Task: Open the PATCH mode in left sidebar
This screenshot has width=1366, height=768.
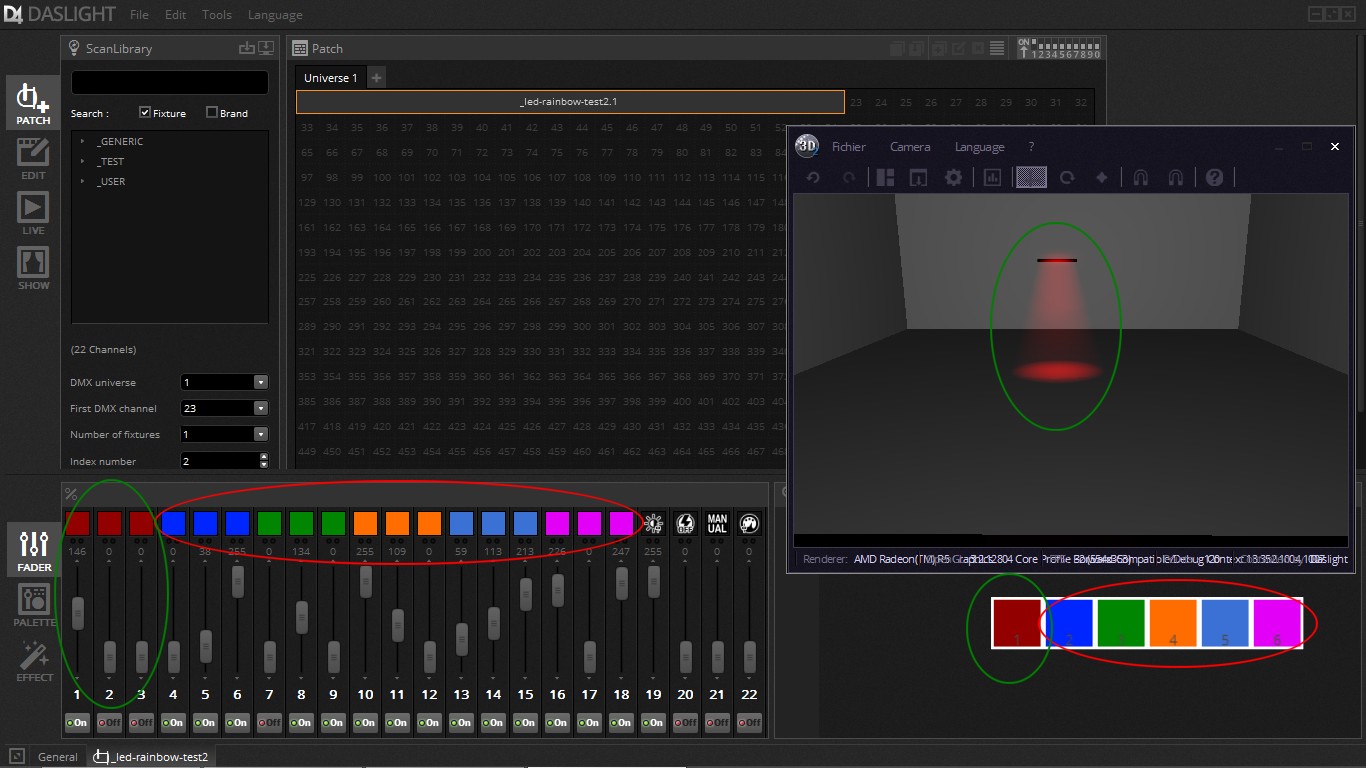Action: [x=33, y=104]
